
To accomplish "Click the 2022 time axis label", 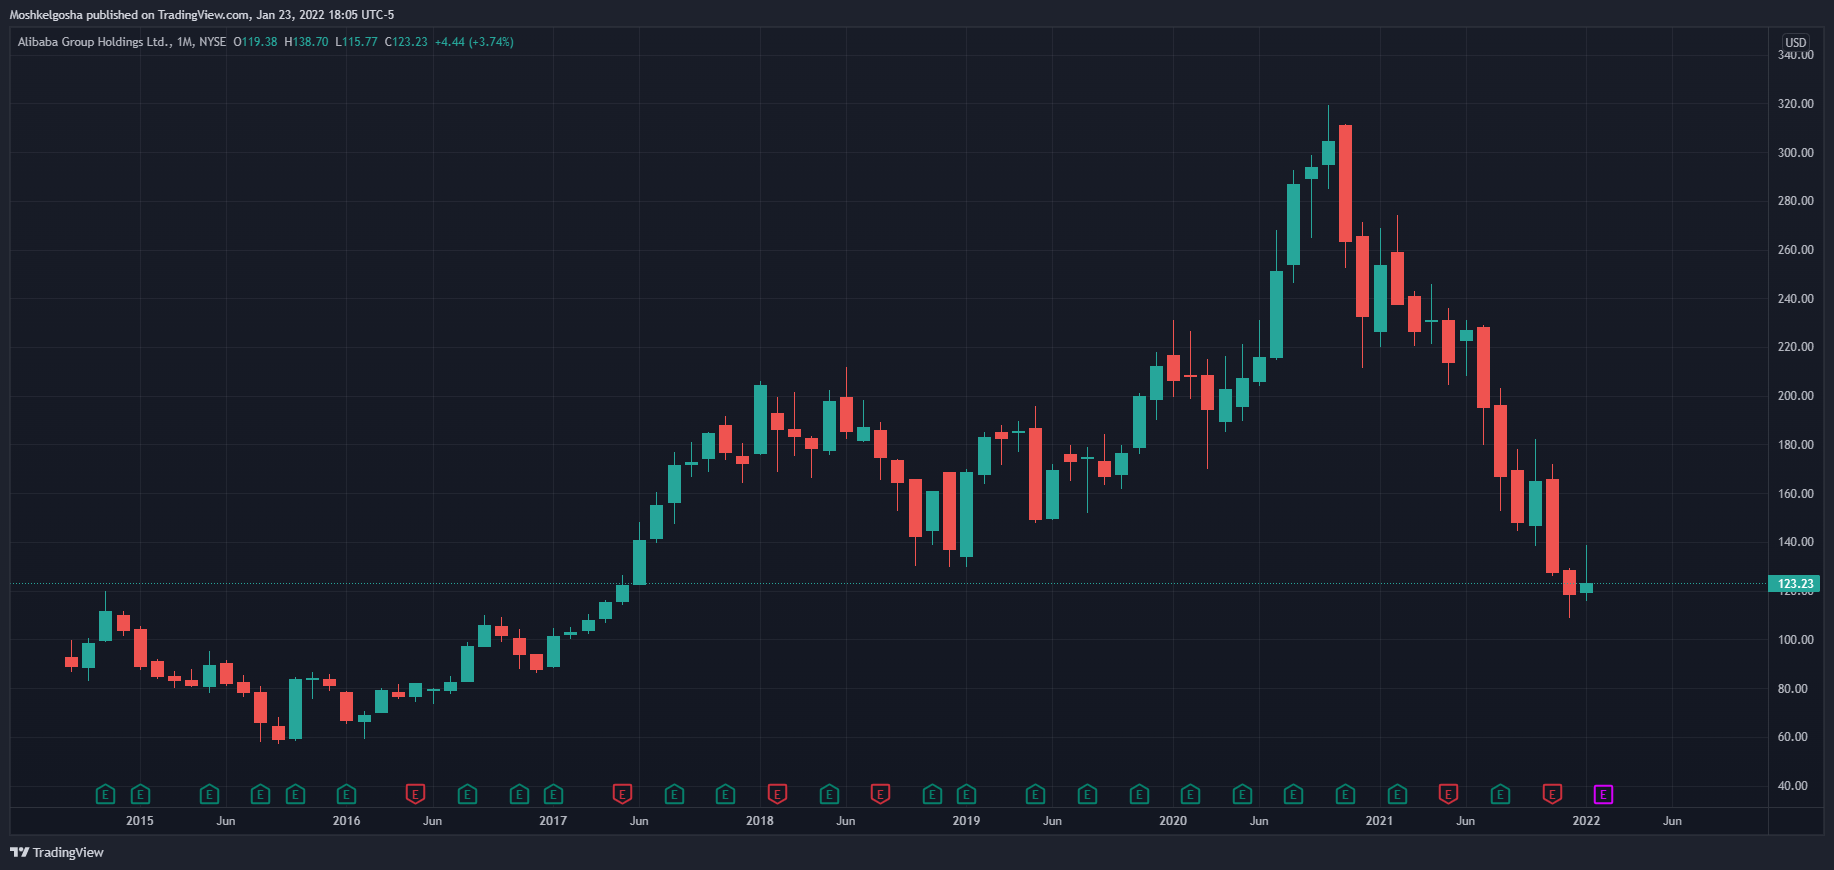I will (1586, 821).
